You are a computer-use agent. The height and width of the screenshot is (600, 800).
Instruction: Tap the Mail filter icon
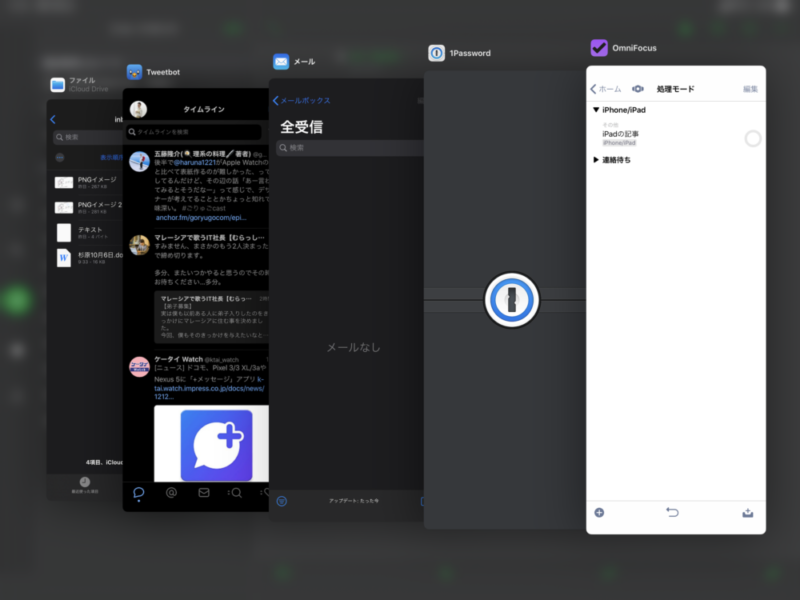(282, 502)
